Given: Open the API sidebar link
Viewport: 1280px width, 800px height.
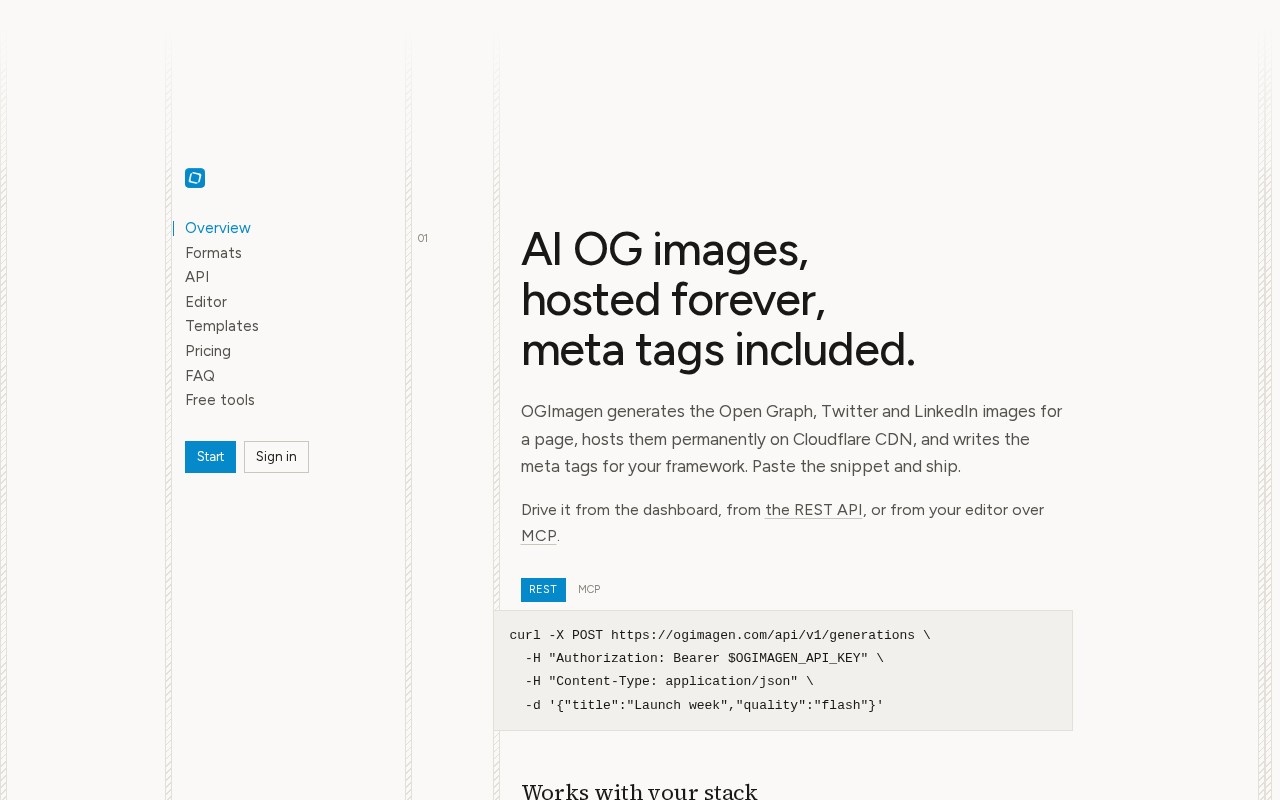Looking at the screenshot, I should [x=197, y=277].
